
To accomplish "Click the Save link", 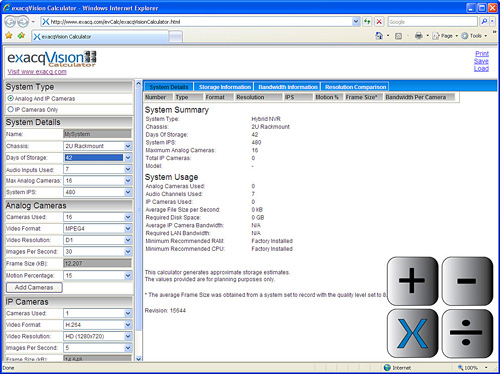I will click(x=481, y=61).
